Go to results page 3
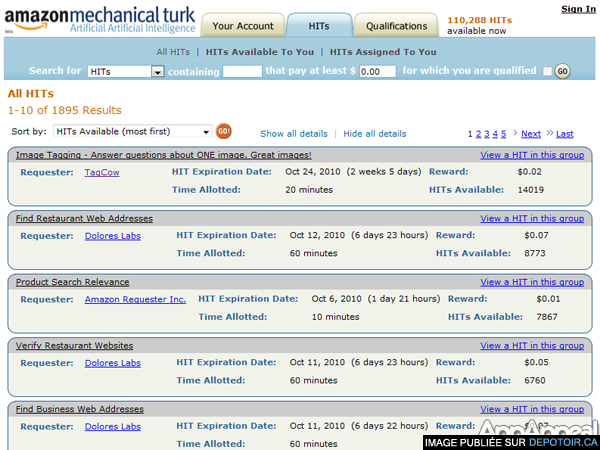This screenshot has width=600, height=450. pos(487,134)
